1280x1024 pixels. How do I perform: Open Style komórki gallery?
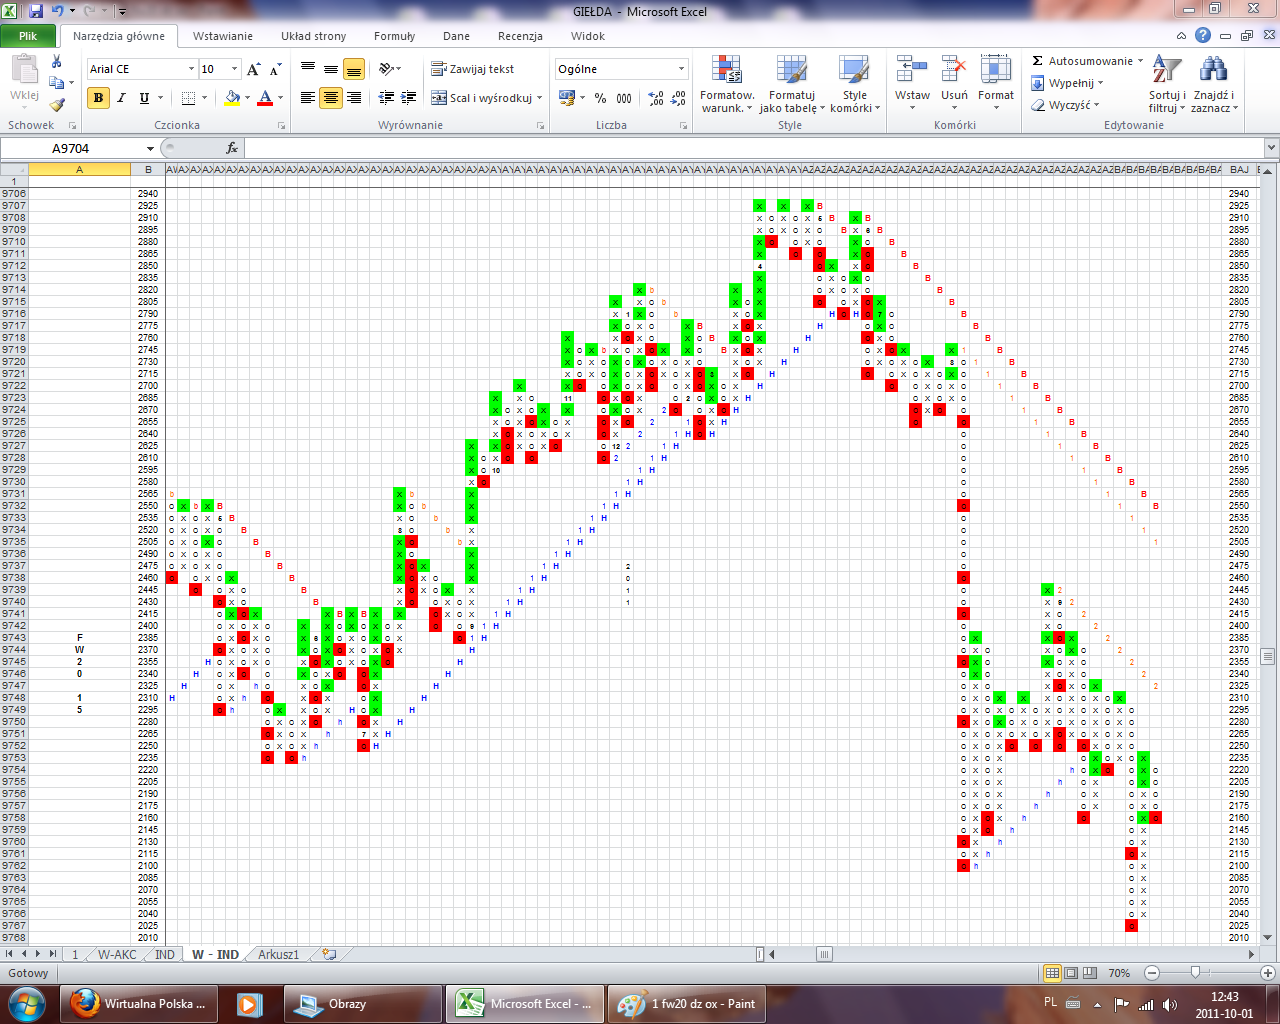(x=855, y=84)
